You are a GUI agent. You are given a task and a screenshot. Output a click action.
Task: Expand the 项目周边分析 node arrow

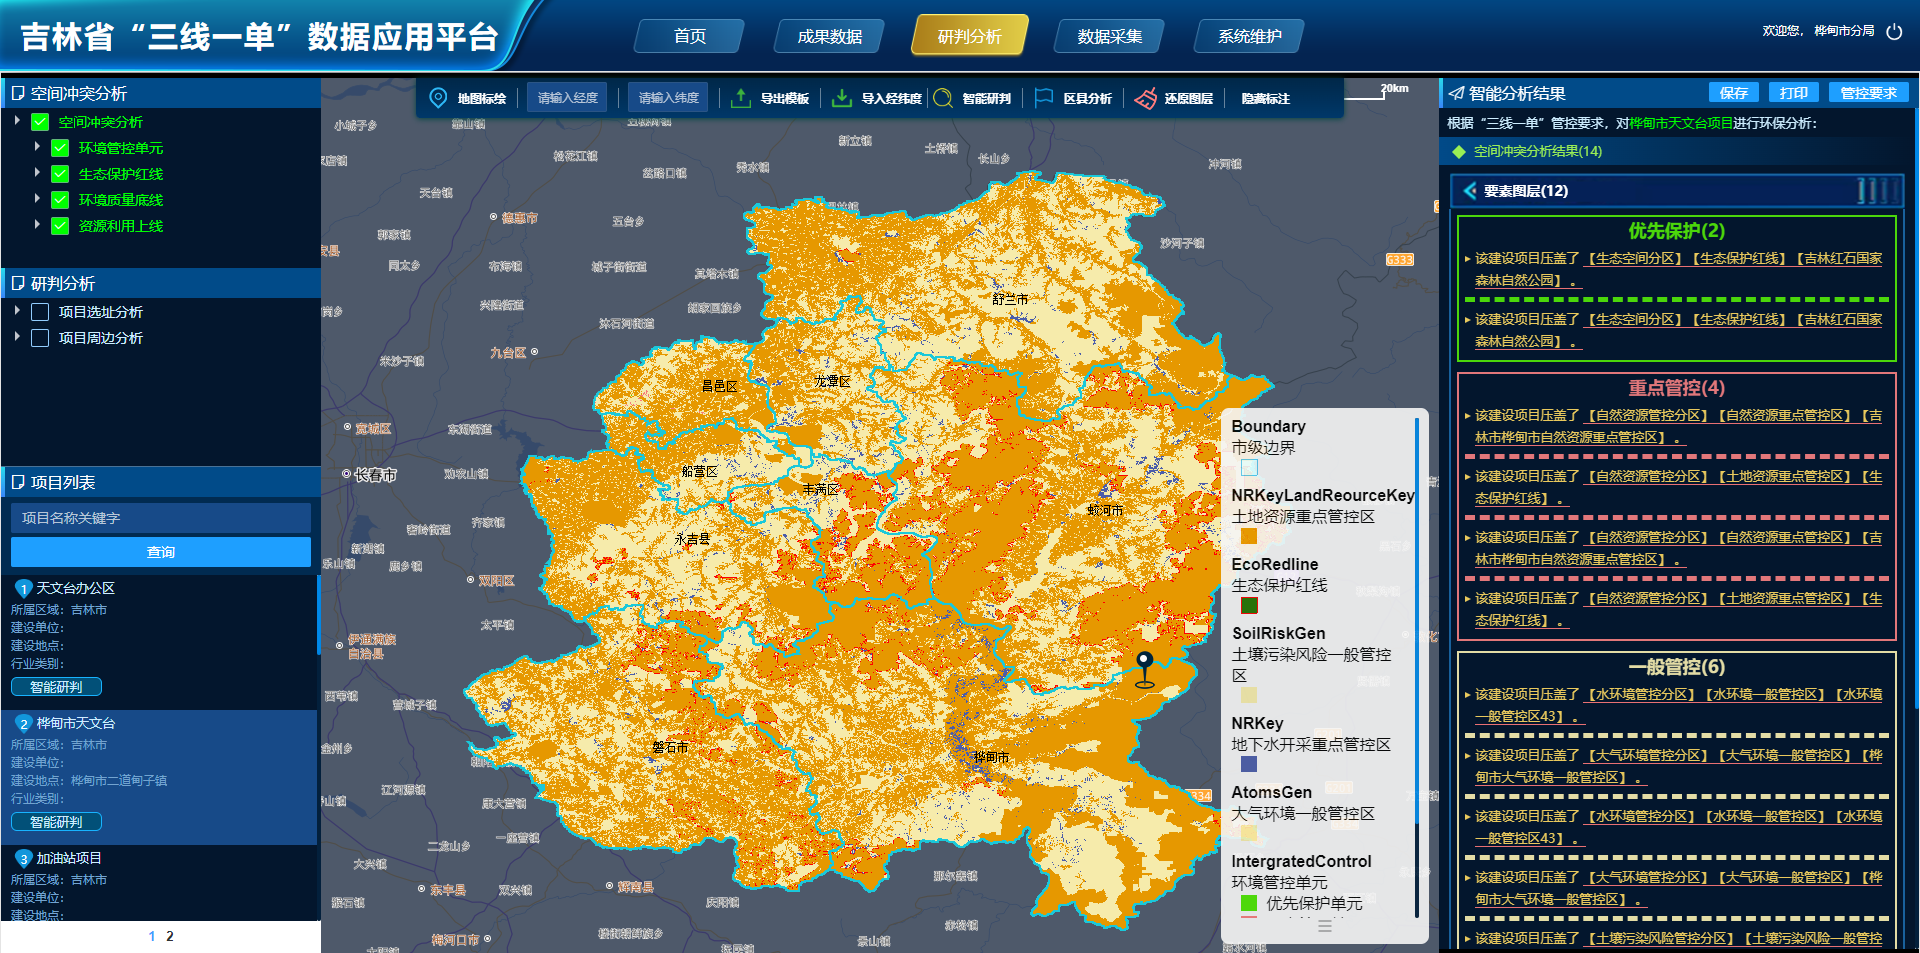tap(17, 337)
